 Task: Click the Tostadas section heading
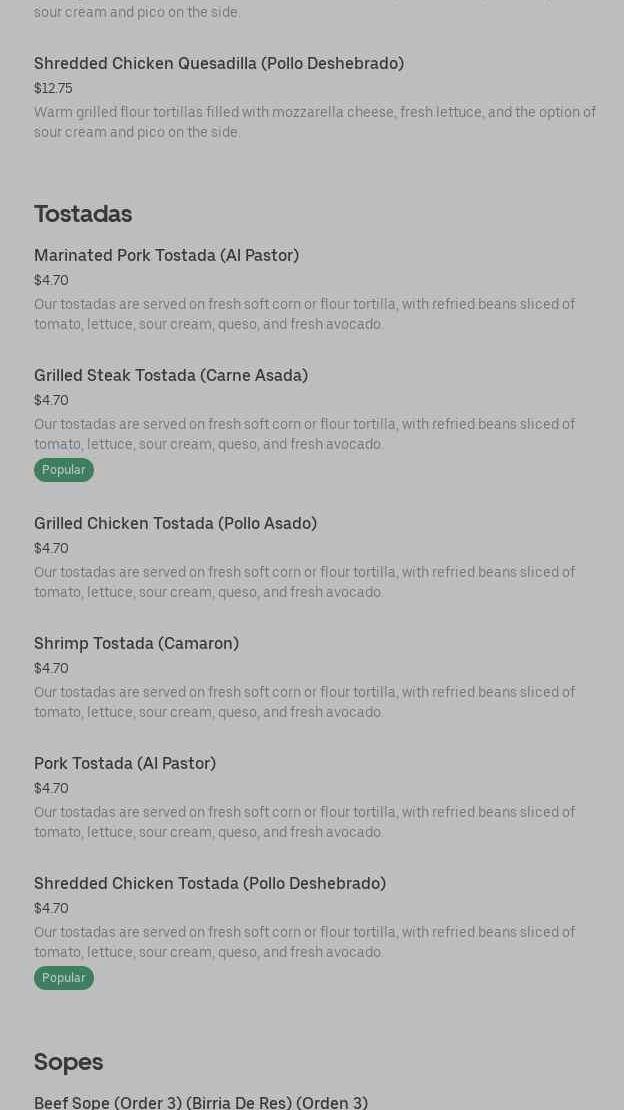pyautogui.click(x=83, y=214)
